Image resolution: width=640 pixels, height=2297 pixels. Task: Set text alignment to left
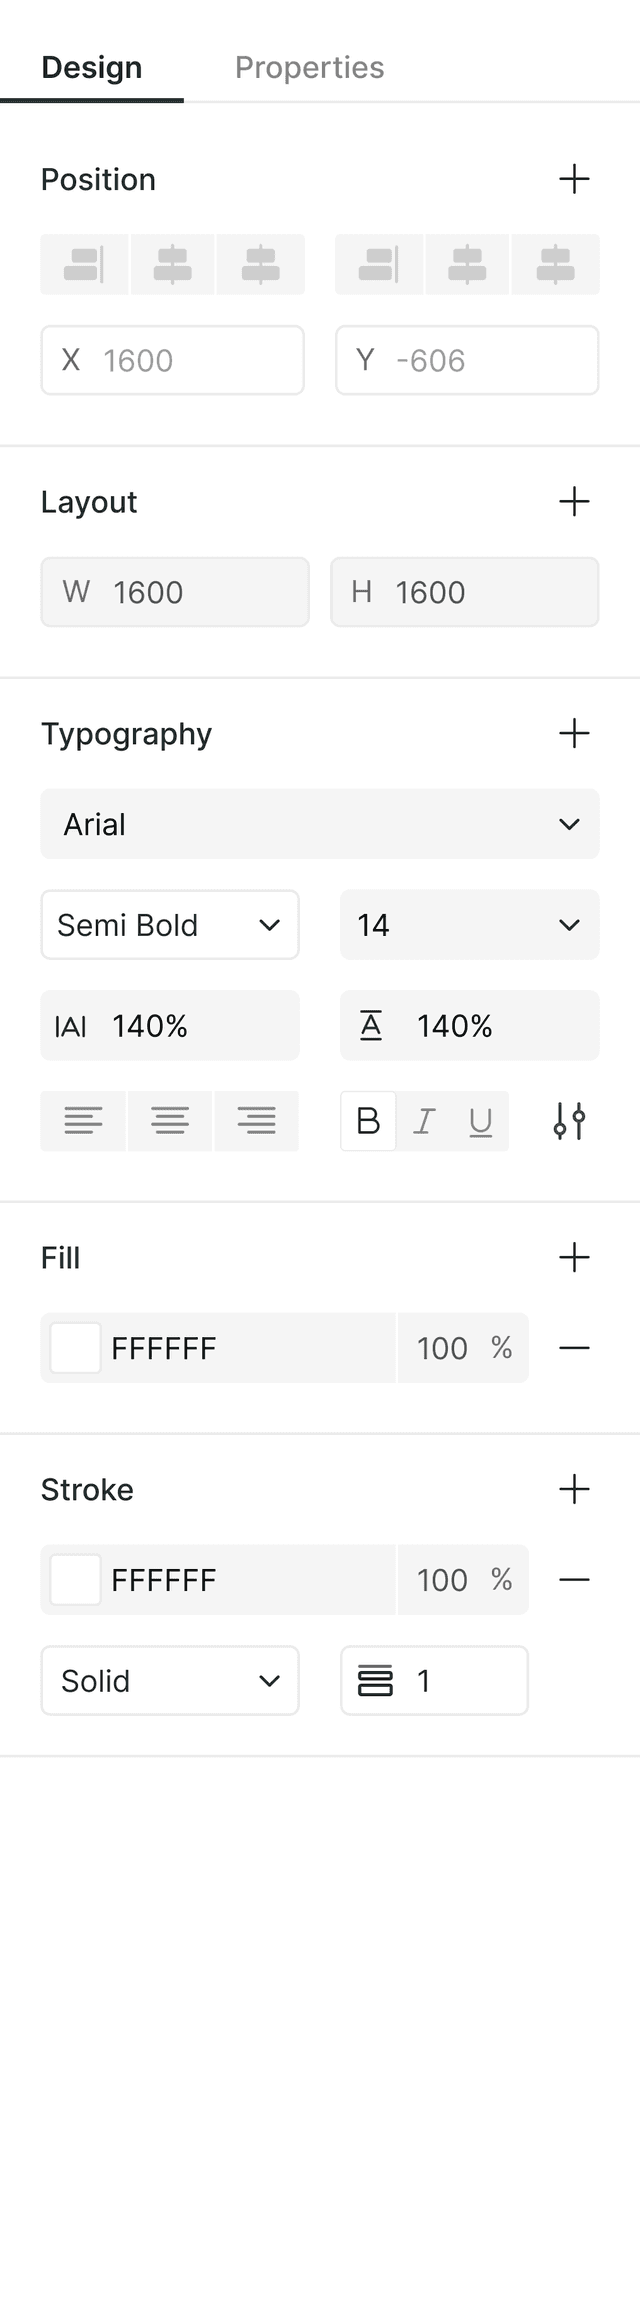(x=84, y=1121)
